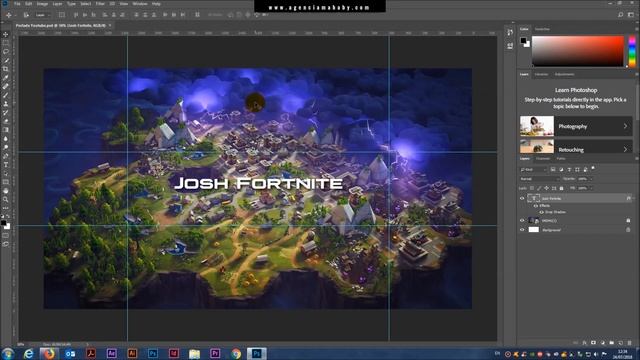Open the History collapsed panel icon

tap(510, 32)
